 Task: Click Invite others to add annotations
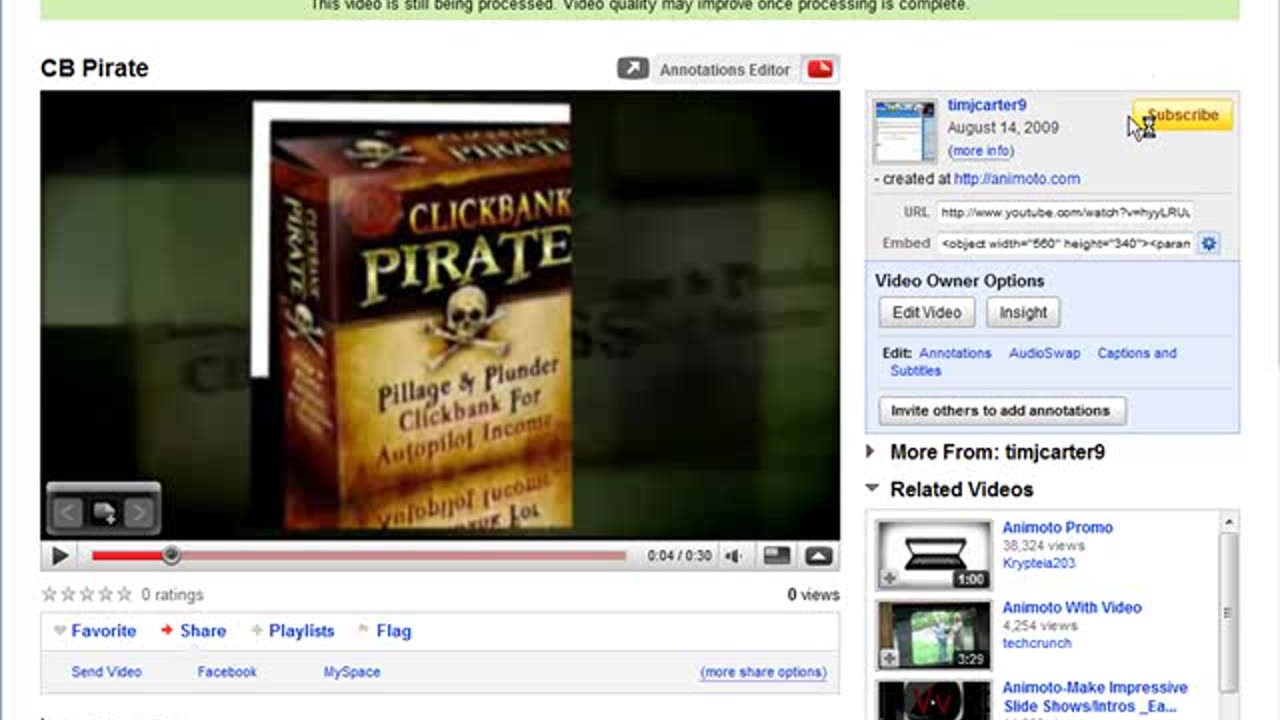click(x=1002, y=411)
